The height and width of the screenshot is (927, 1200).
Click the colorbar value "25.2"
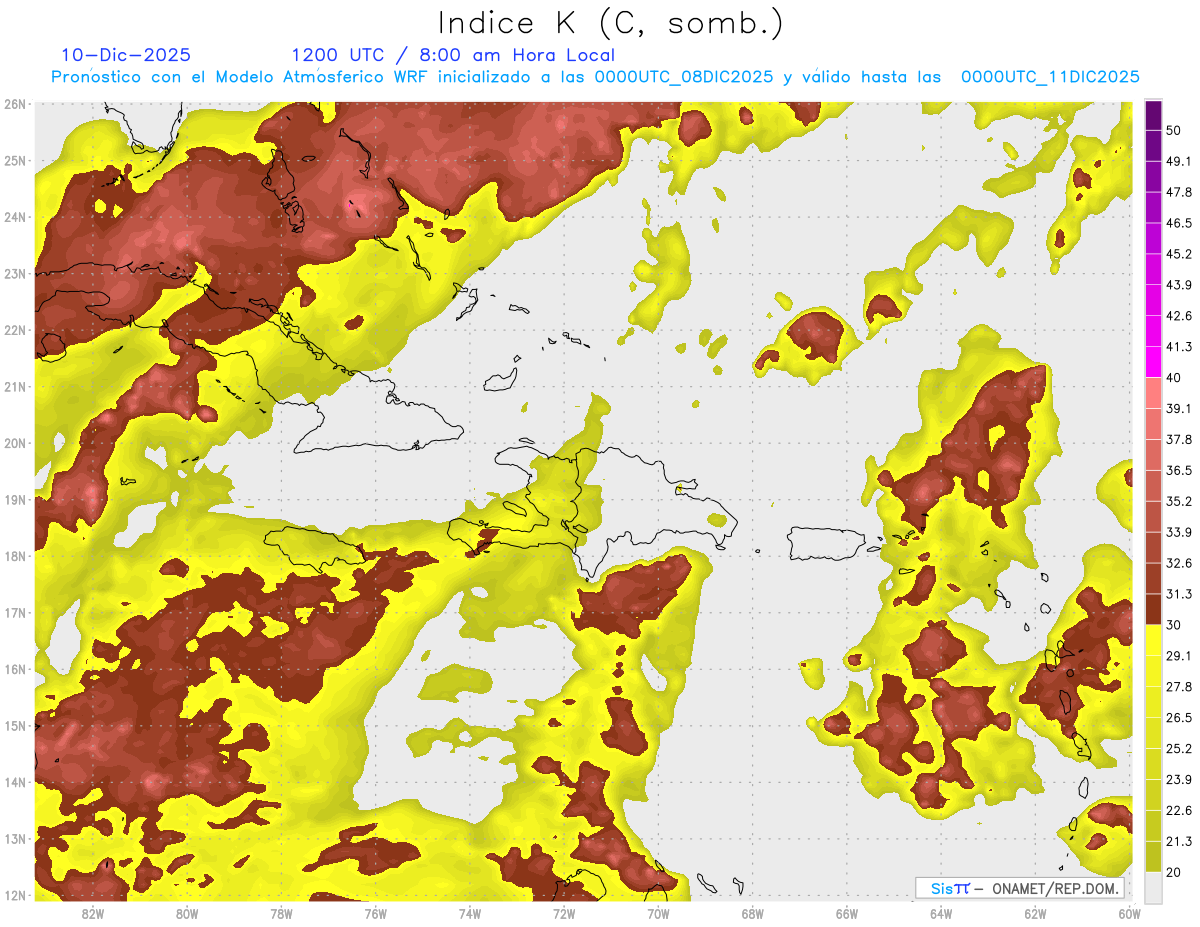coord(1179,748)
